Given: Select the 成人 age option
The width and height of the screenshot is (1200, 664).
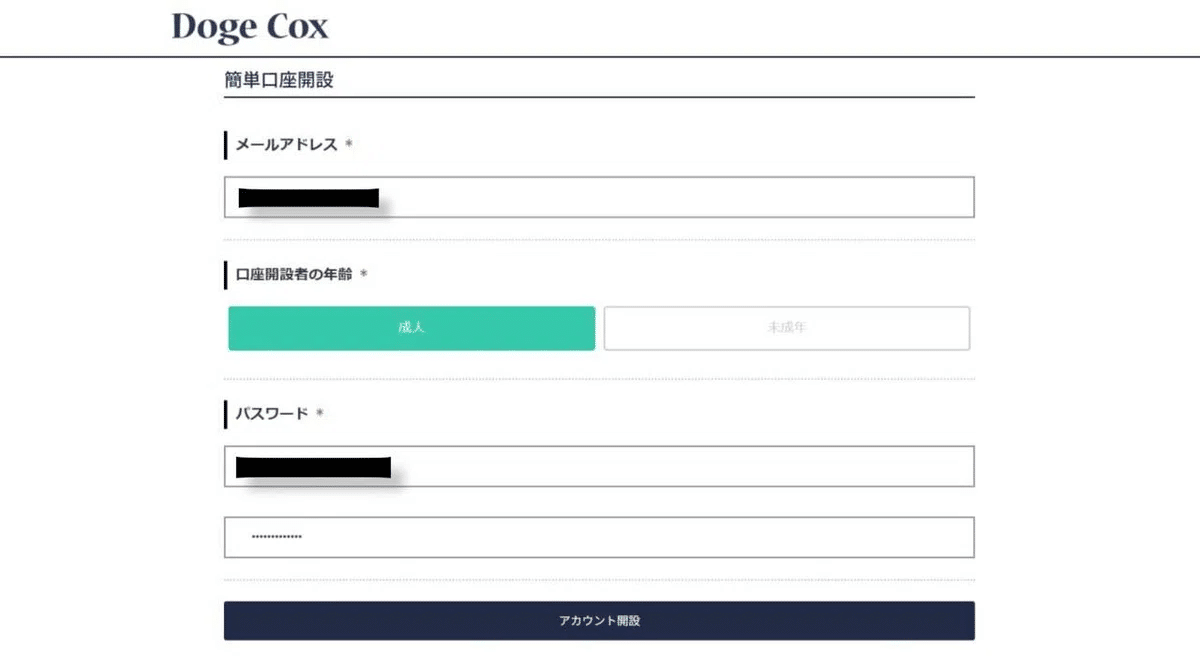Looking at the screenshot, I should 411,328.
